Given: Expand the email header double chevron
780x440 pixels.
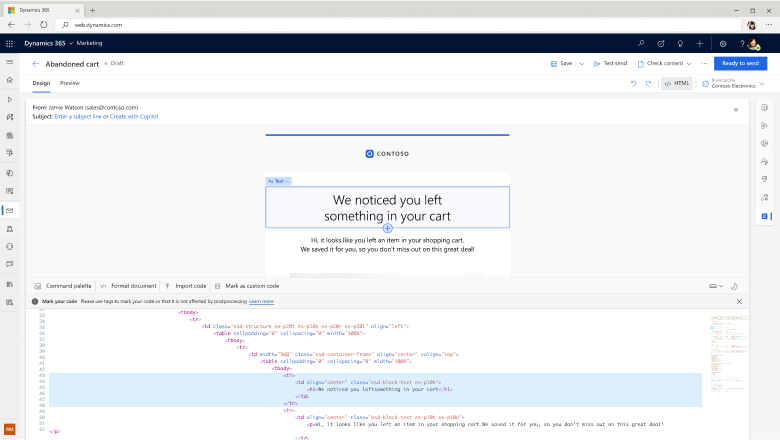Looking at the screenshot, I should tap(736, 110).
